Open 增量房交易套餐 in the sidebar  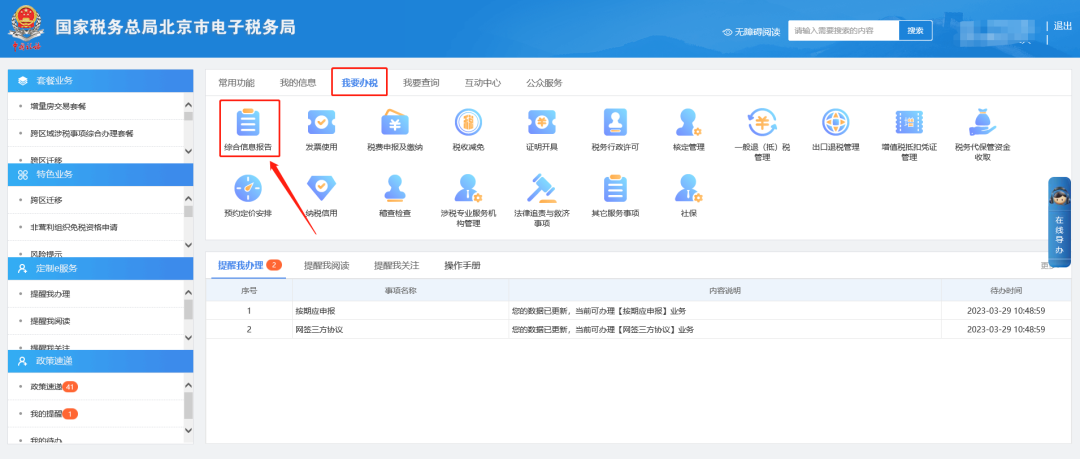click(58, 106)
